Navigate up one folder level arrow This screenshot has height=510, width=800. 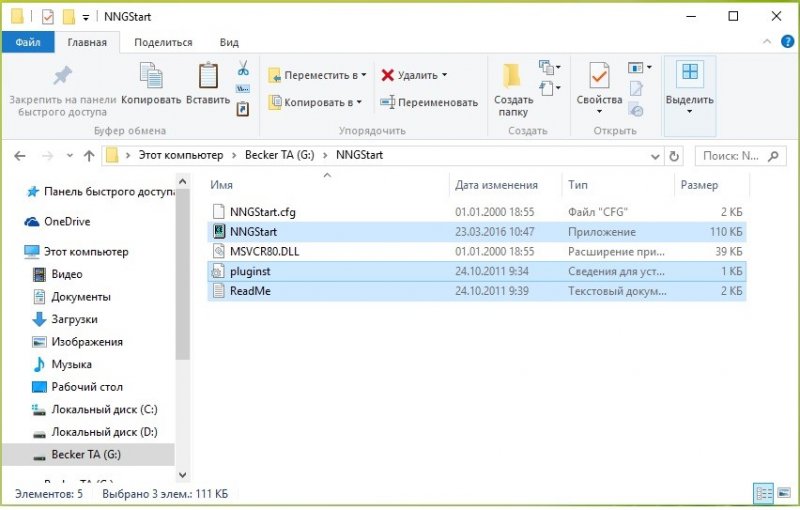click(x=89, y=156)
